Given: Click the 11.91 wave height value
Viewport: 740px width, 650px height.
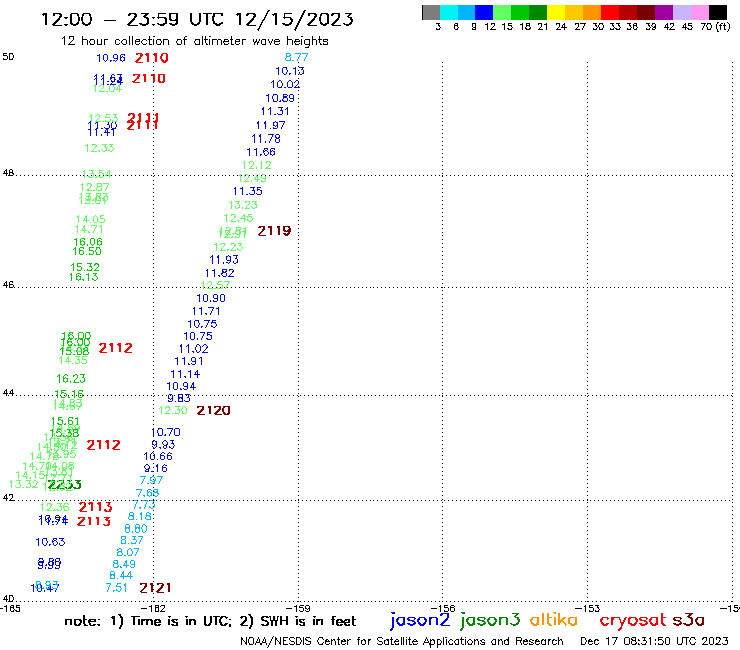Looking at the screenshot, I should click(189, 361).
